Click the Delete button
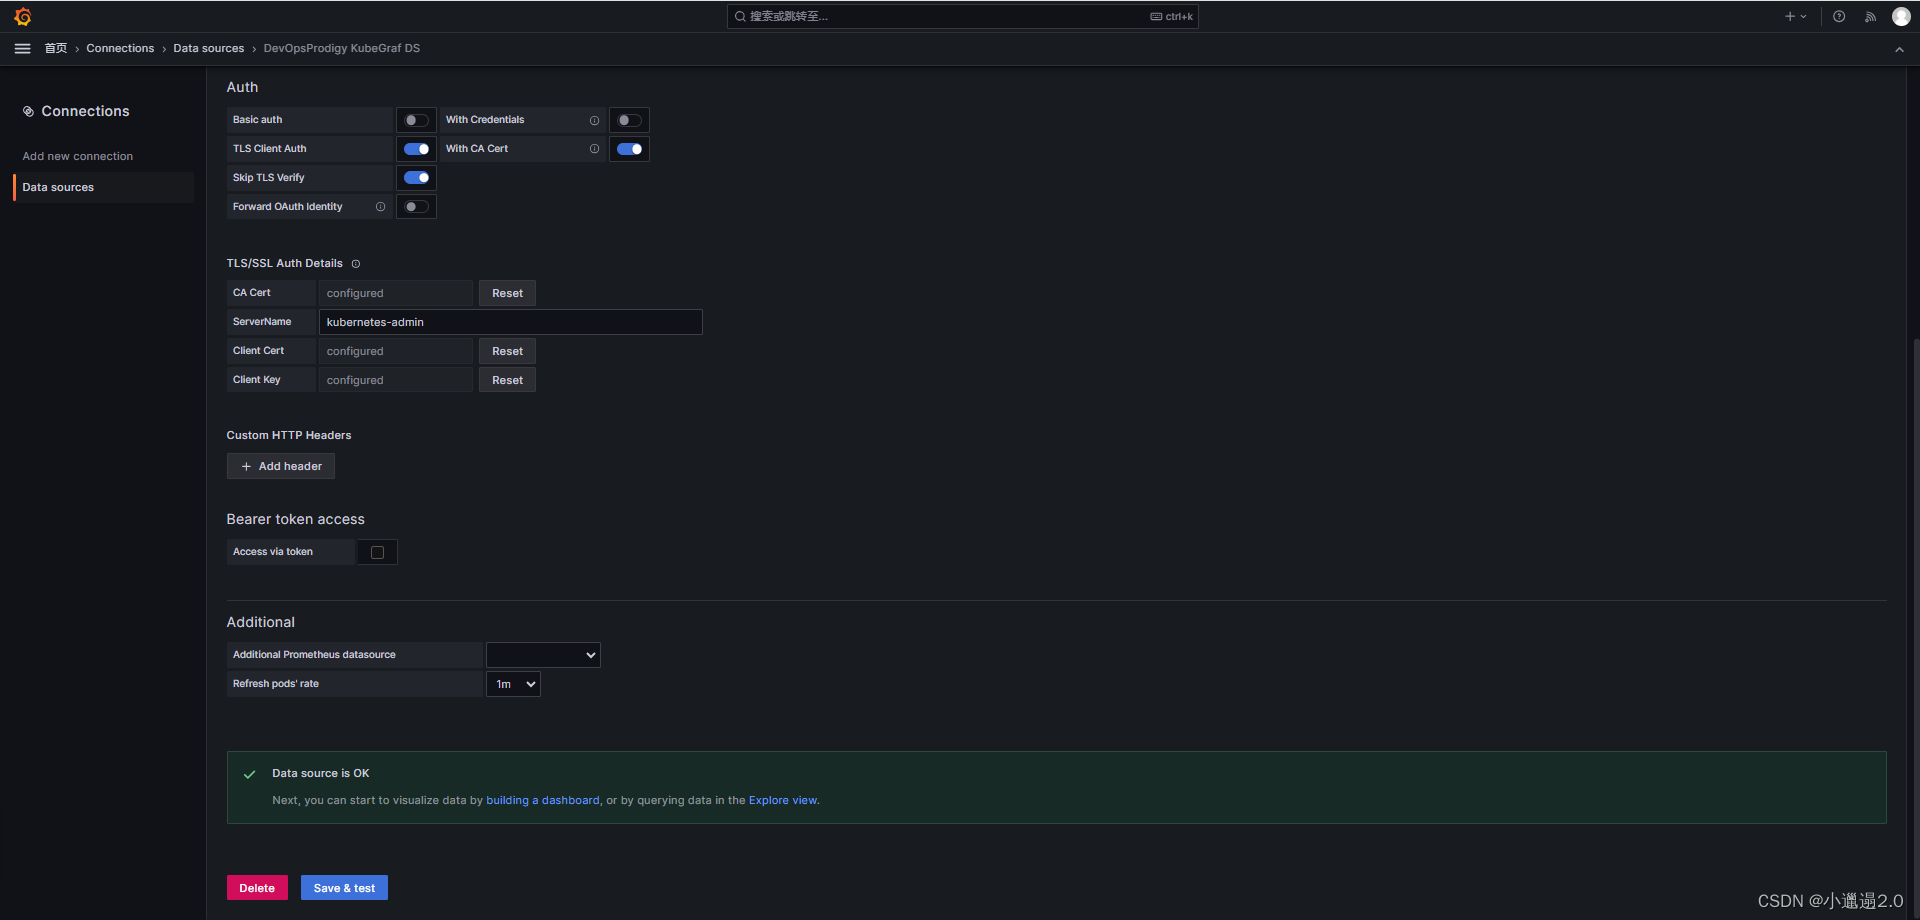The image size is (1920, 920). point(257,888)
